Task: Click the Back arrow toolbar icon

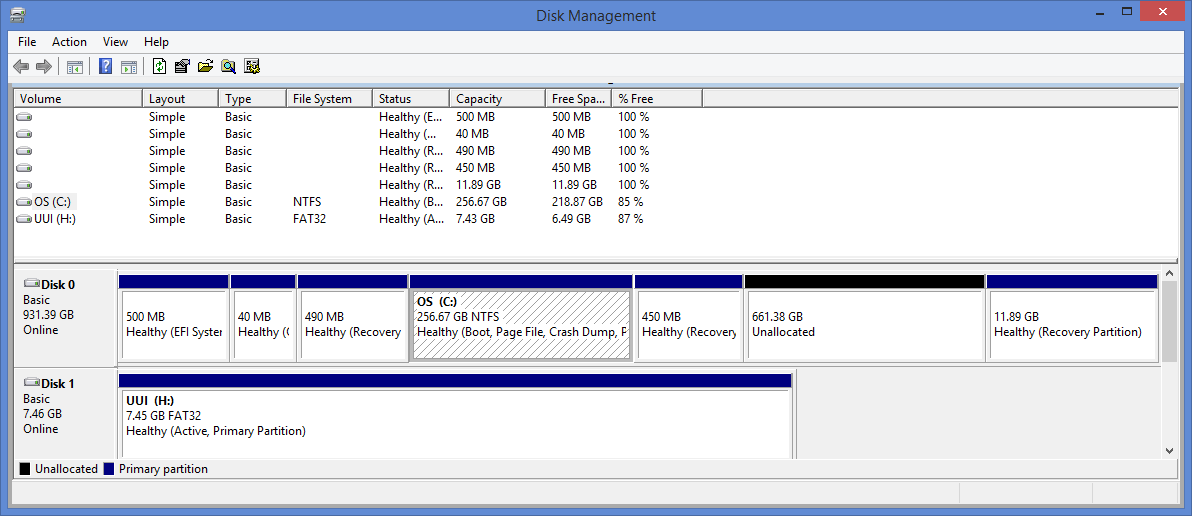Action: pyautogui.click(x=21, y=67)
